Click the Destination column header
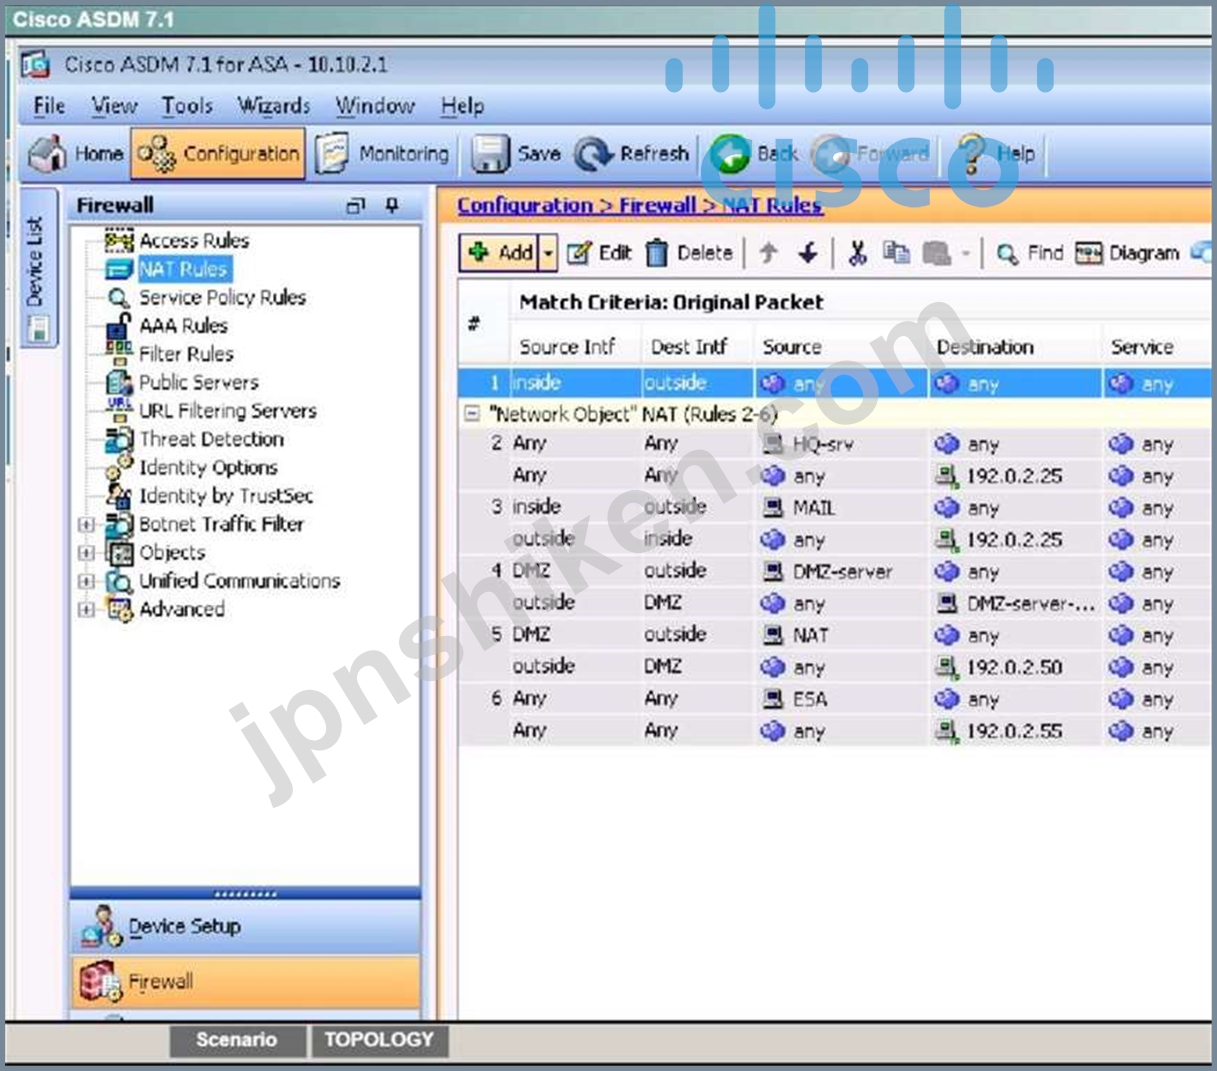The width and height of the screenshot is (1217, 1071). (985, 347)
